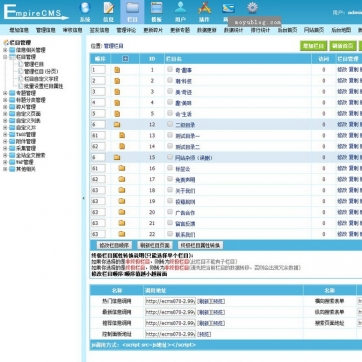Open the 用户 person icon in top navigation
Image resolution: width=362 pixels, height=362 pixels.
[x=181, y=8]
